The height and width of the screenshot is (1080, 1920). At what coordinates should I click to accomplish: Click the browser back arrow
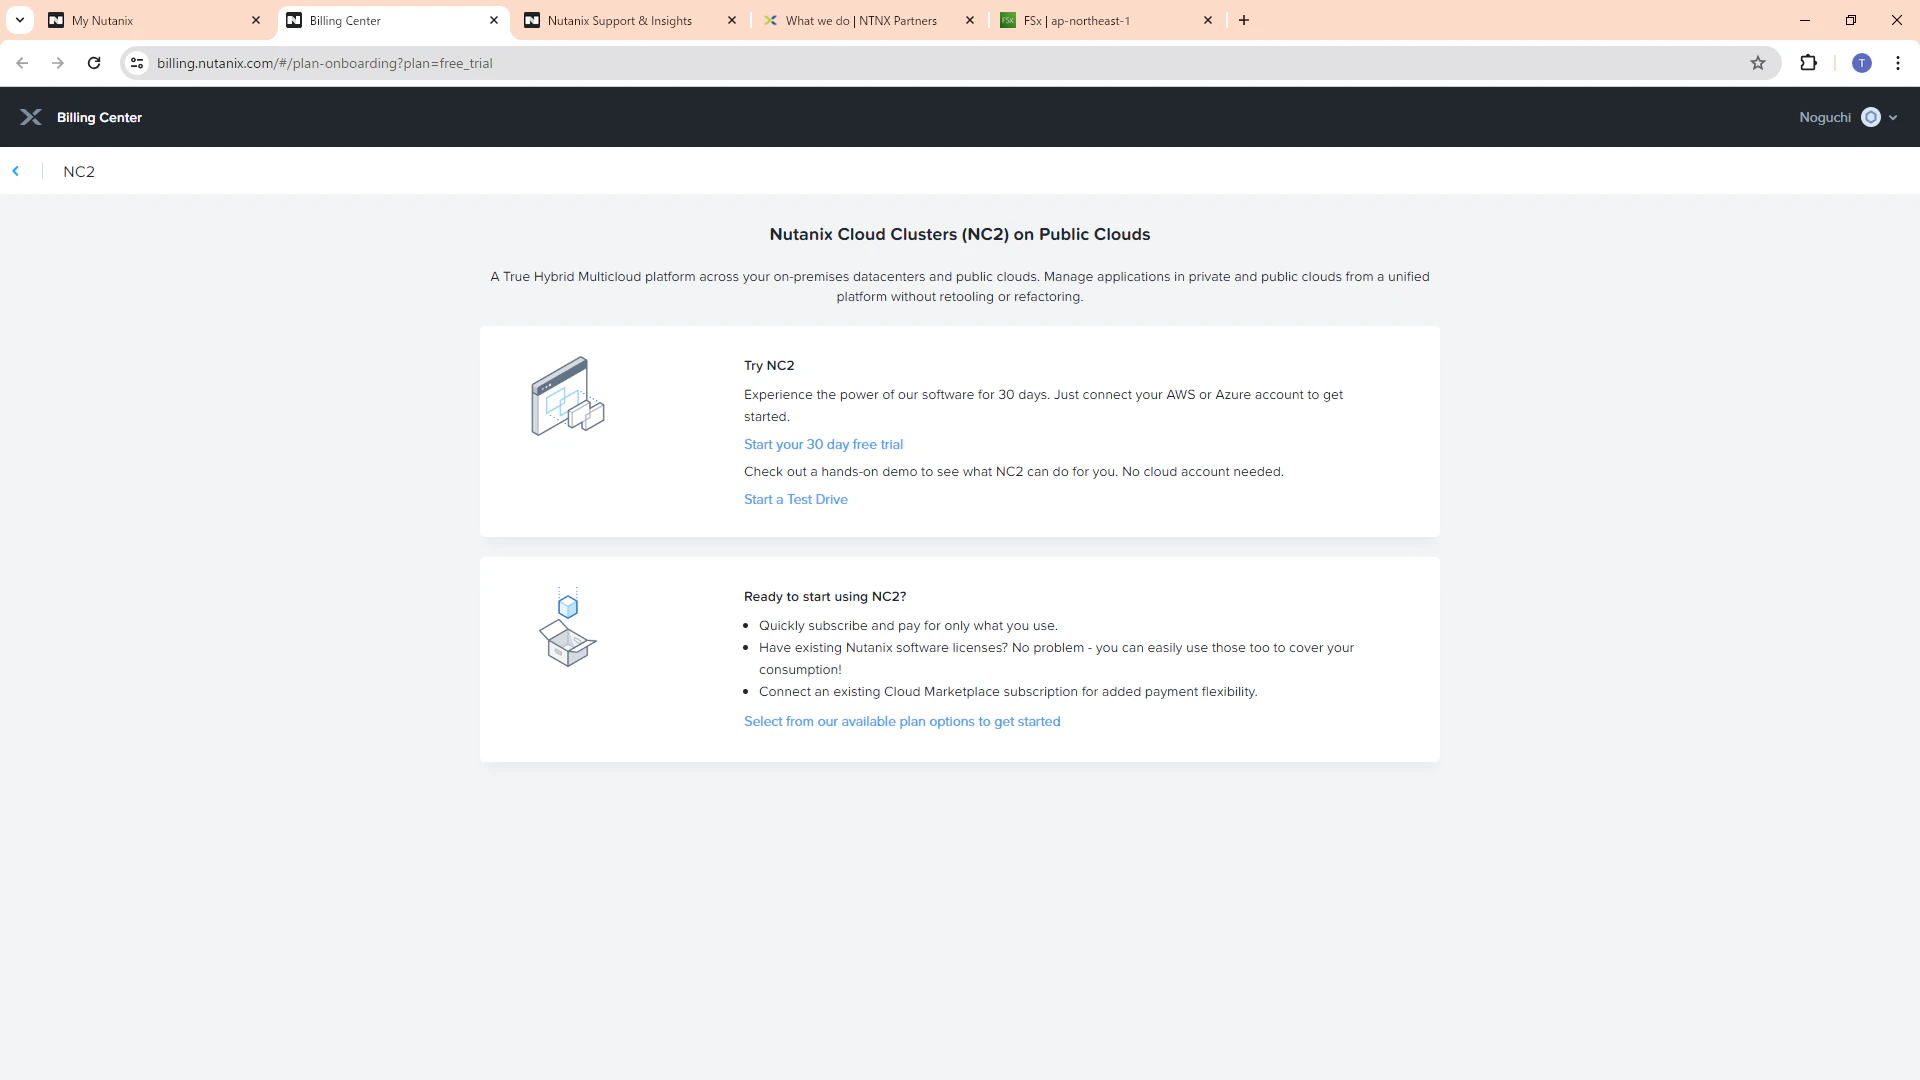tap(22, 63)
